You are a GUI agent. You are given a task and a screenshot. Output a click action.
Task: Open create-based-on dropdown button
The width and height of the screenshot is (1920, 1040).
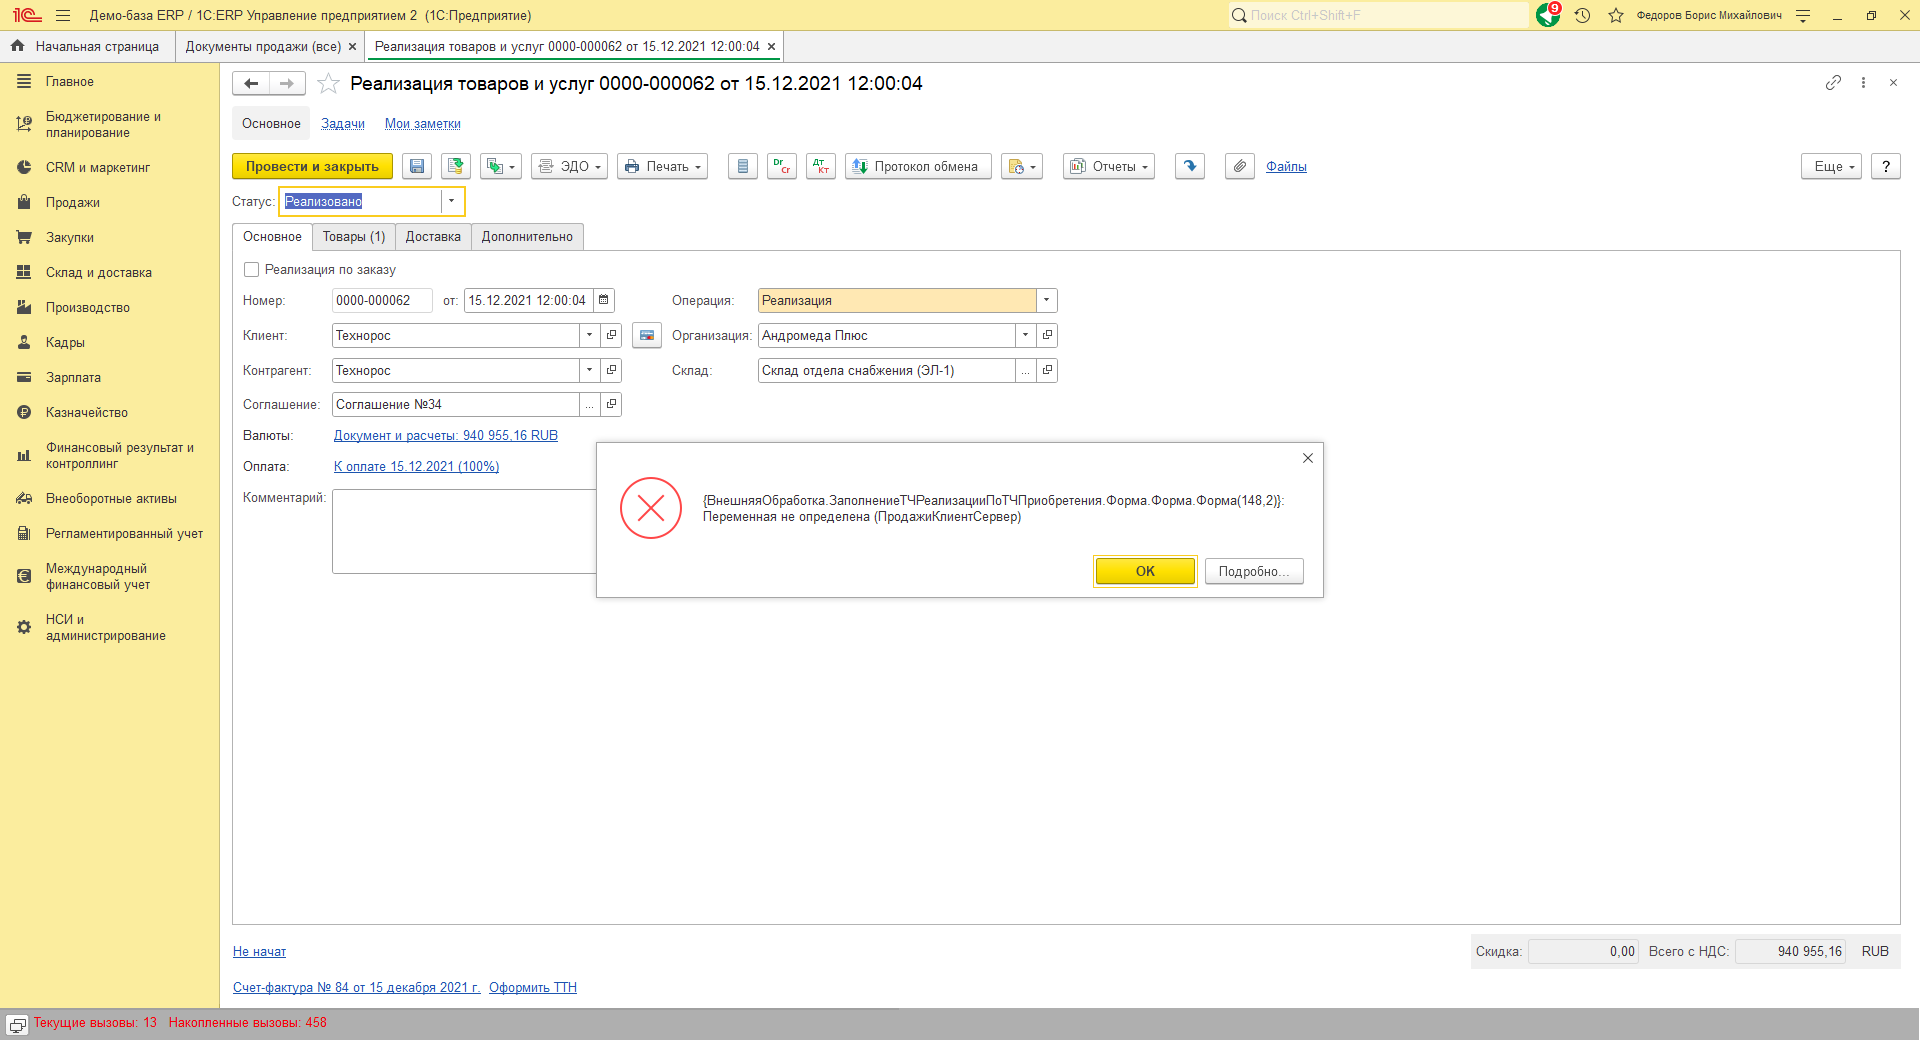pos(500,166)
